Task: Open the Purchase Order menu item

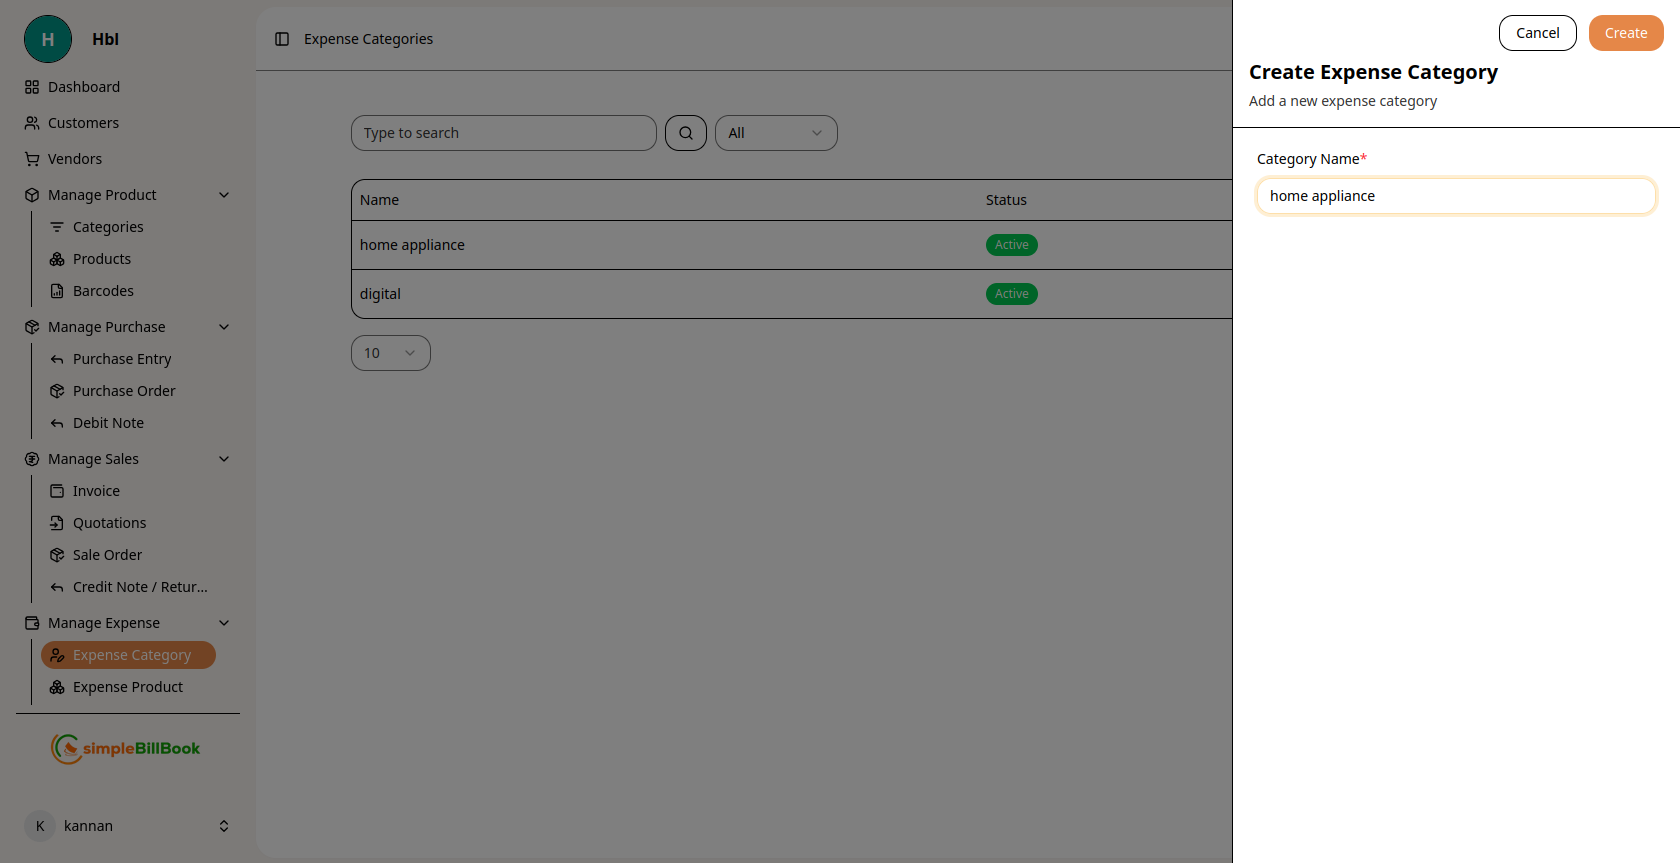Action: (124, 391)
